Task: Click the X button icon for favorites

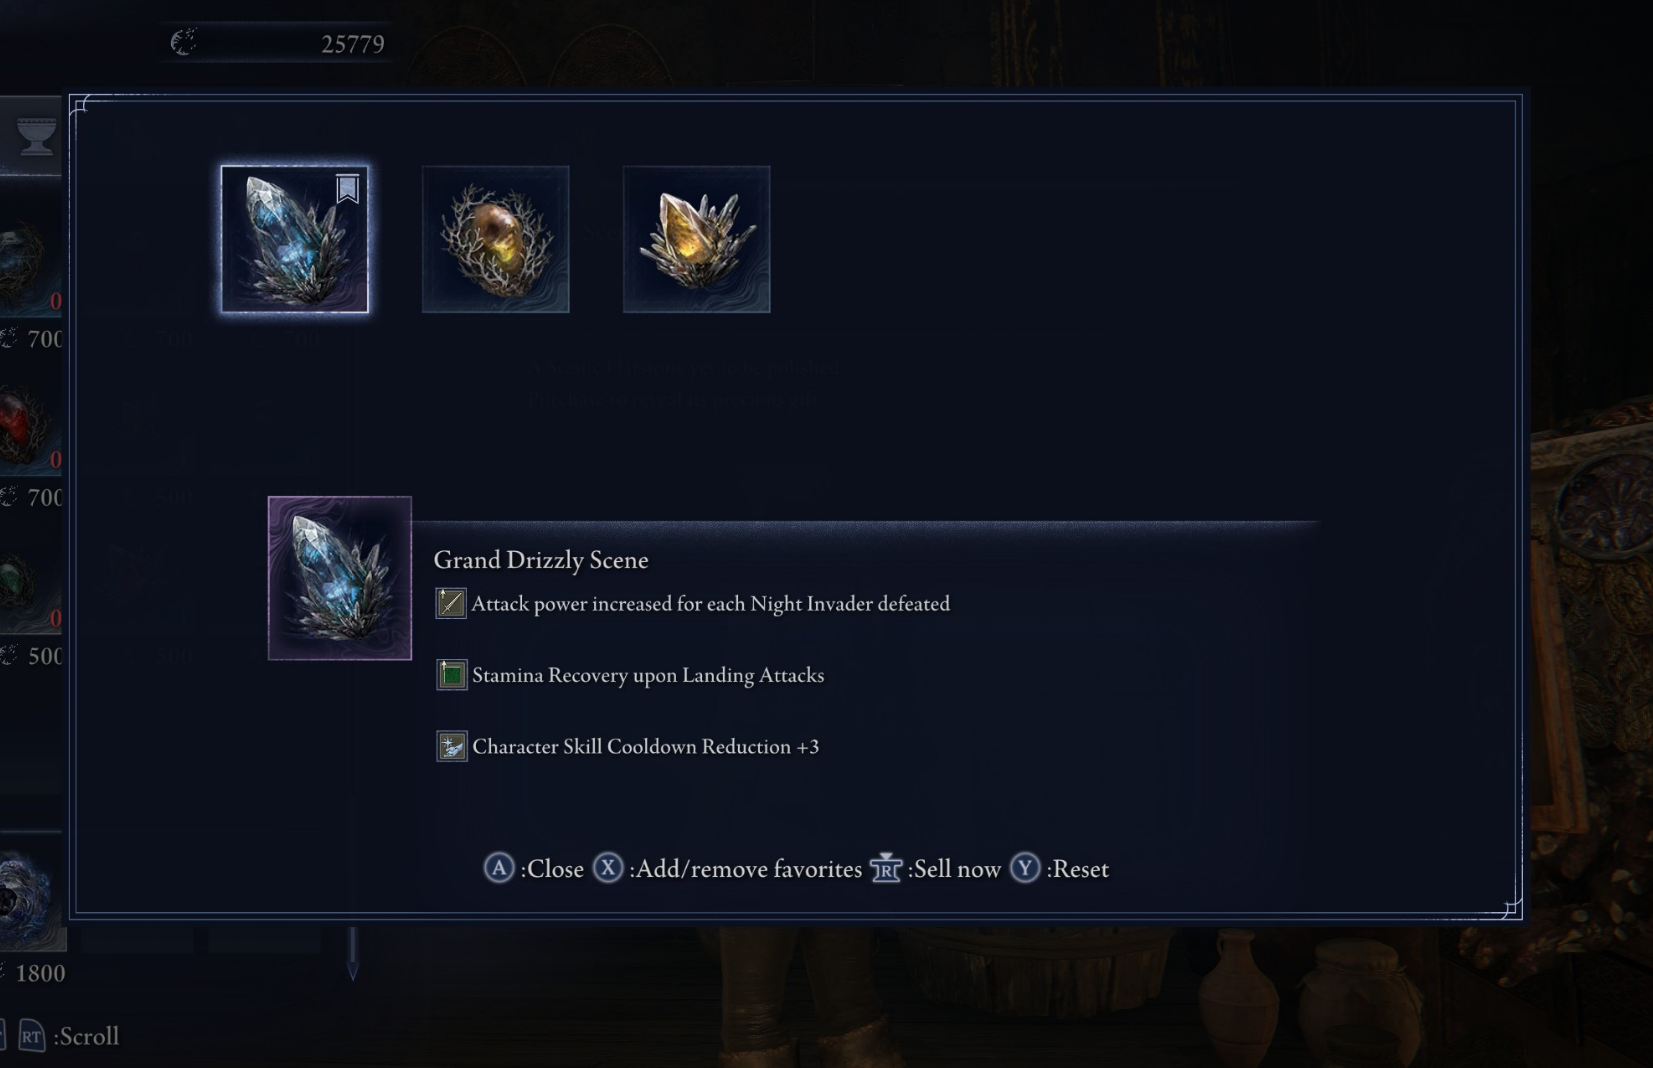Action: 607,868
